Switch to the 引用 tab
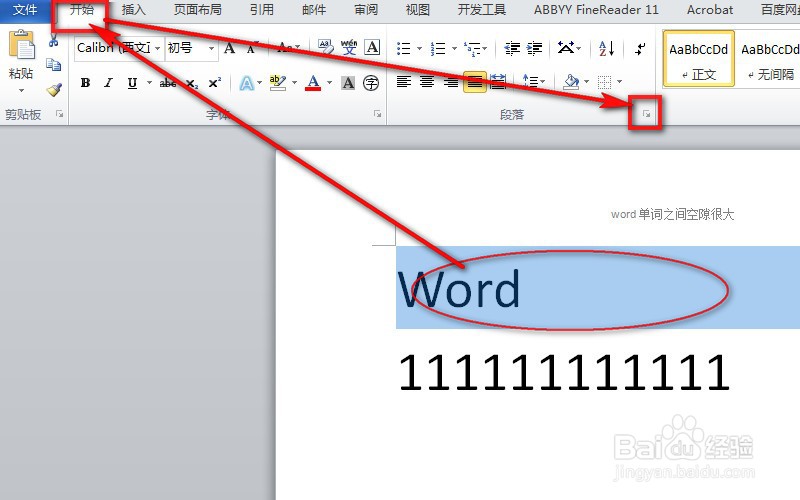 pyautogui.click(x=262, y=10)
